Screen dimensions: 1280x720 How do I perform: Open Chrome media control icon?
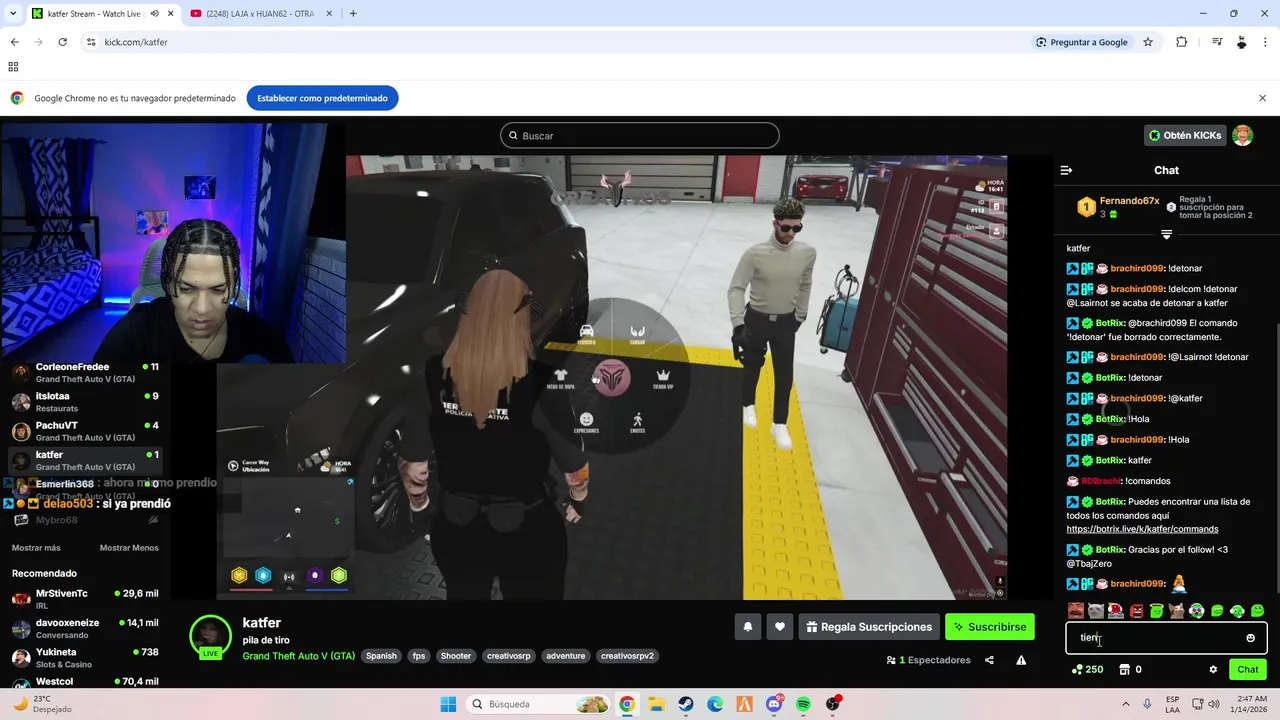(1217, 42)
